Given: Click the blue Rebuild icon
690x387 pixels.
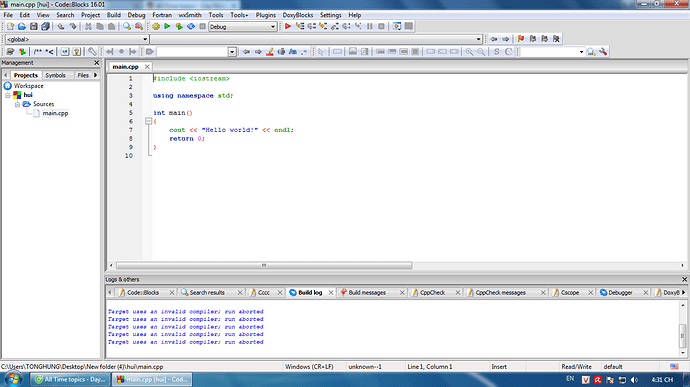Looking at the screenshot, I should [191, 27].
